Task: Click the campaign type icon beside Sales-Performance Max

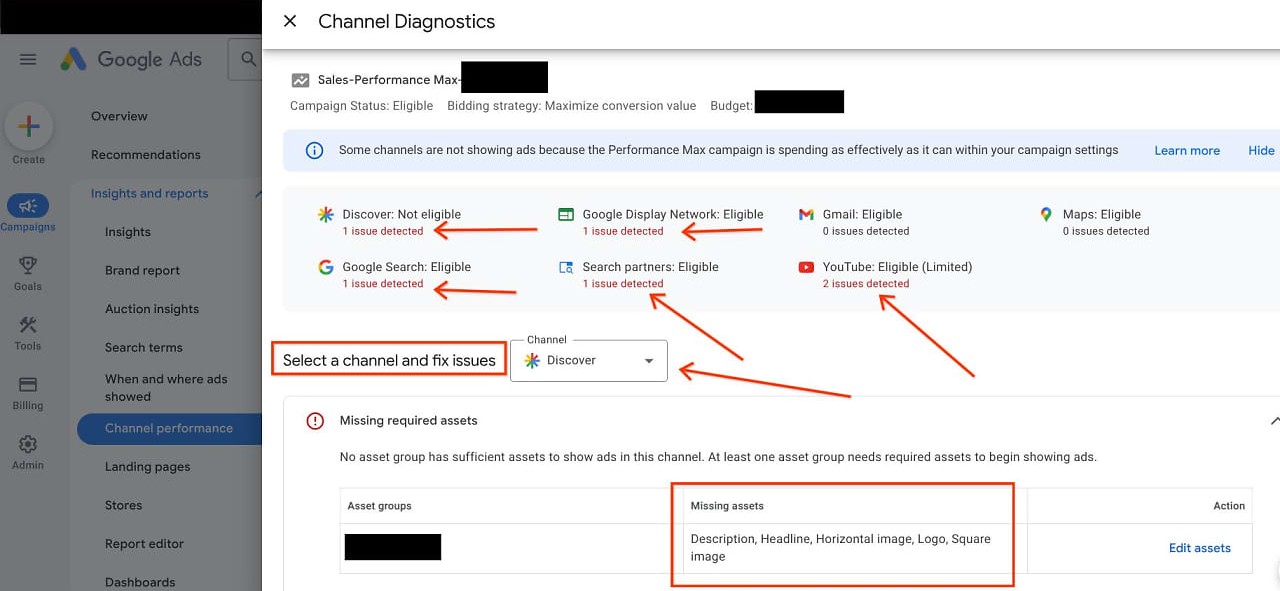Action: 300,80
